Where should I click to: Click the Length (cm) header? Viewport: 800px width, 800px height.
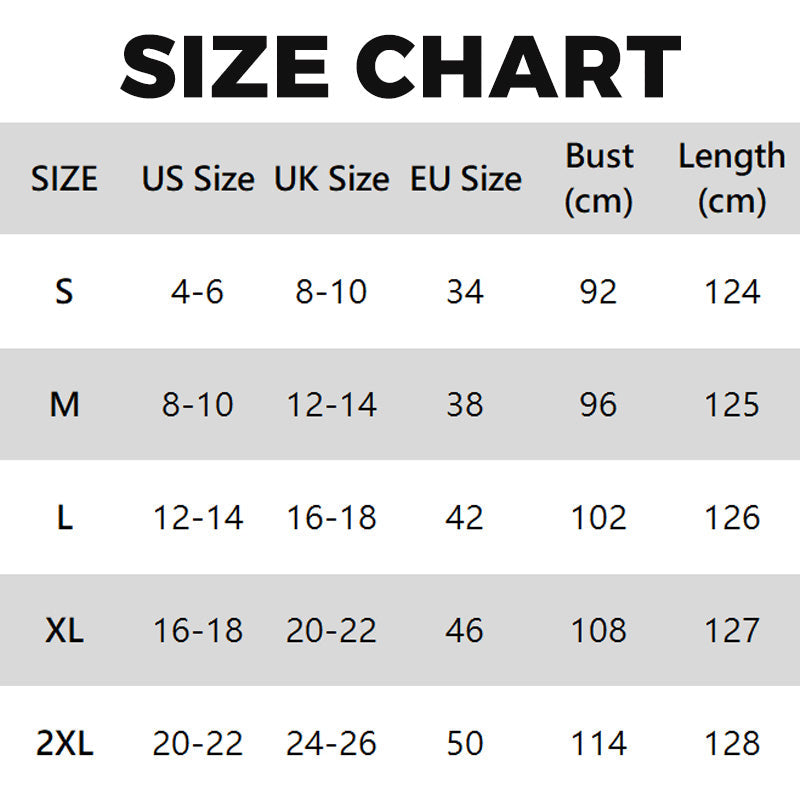732,179
